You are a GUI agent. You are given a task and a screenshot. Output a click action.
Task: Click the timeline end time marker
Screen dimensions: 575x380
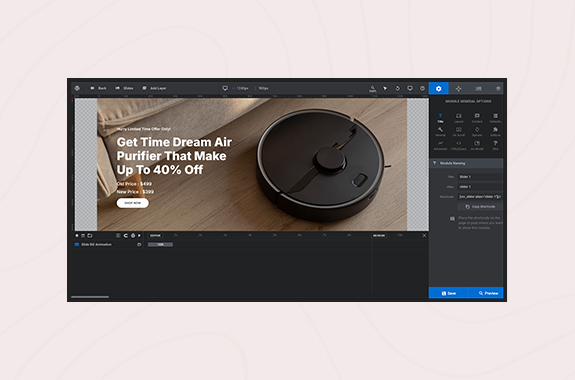coord(379,235)
